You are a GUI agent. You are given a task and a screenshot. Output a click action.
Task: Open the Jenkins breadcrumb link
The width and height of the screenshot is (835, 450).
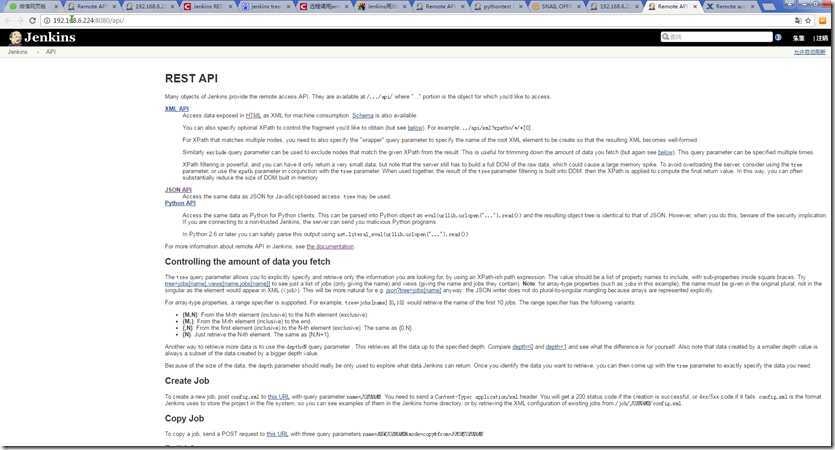[18, 52]
